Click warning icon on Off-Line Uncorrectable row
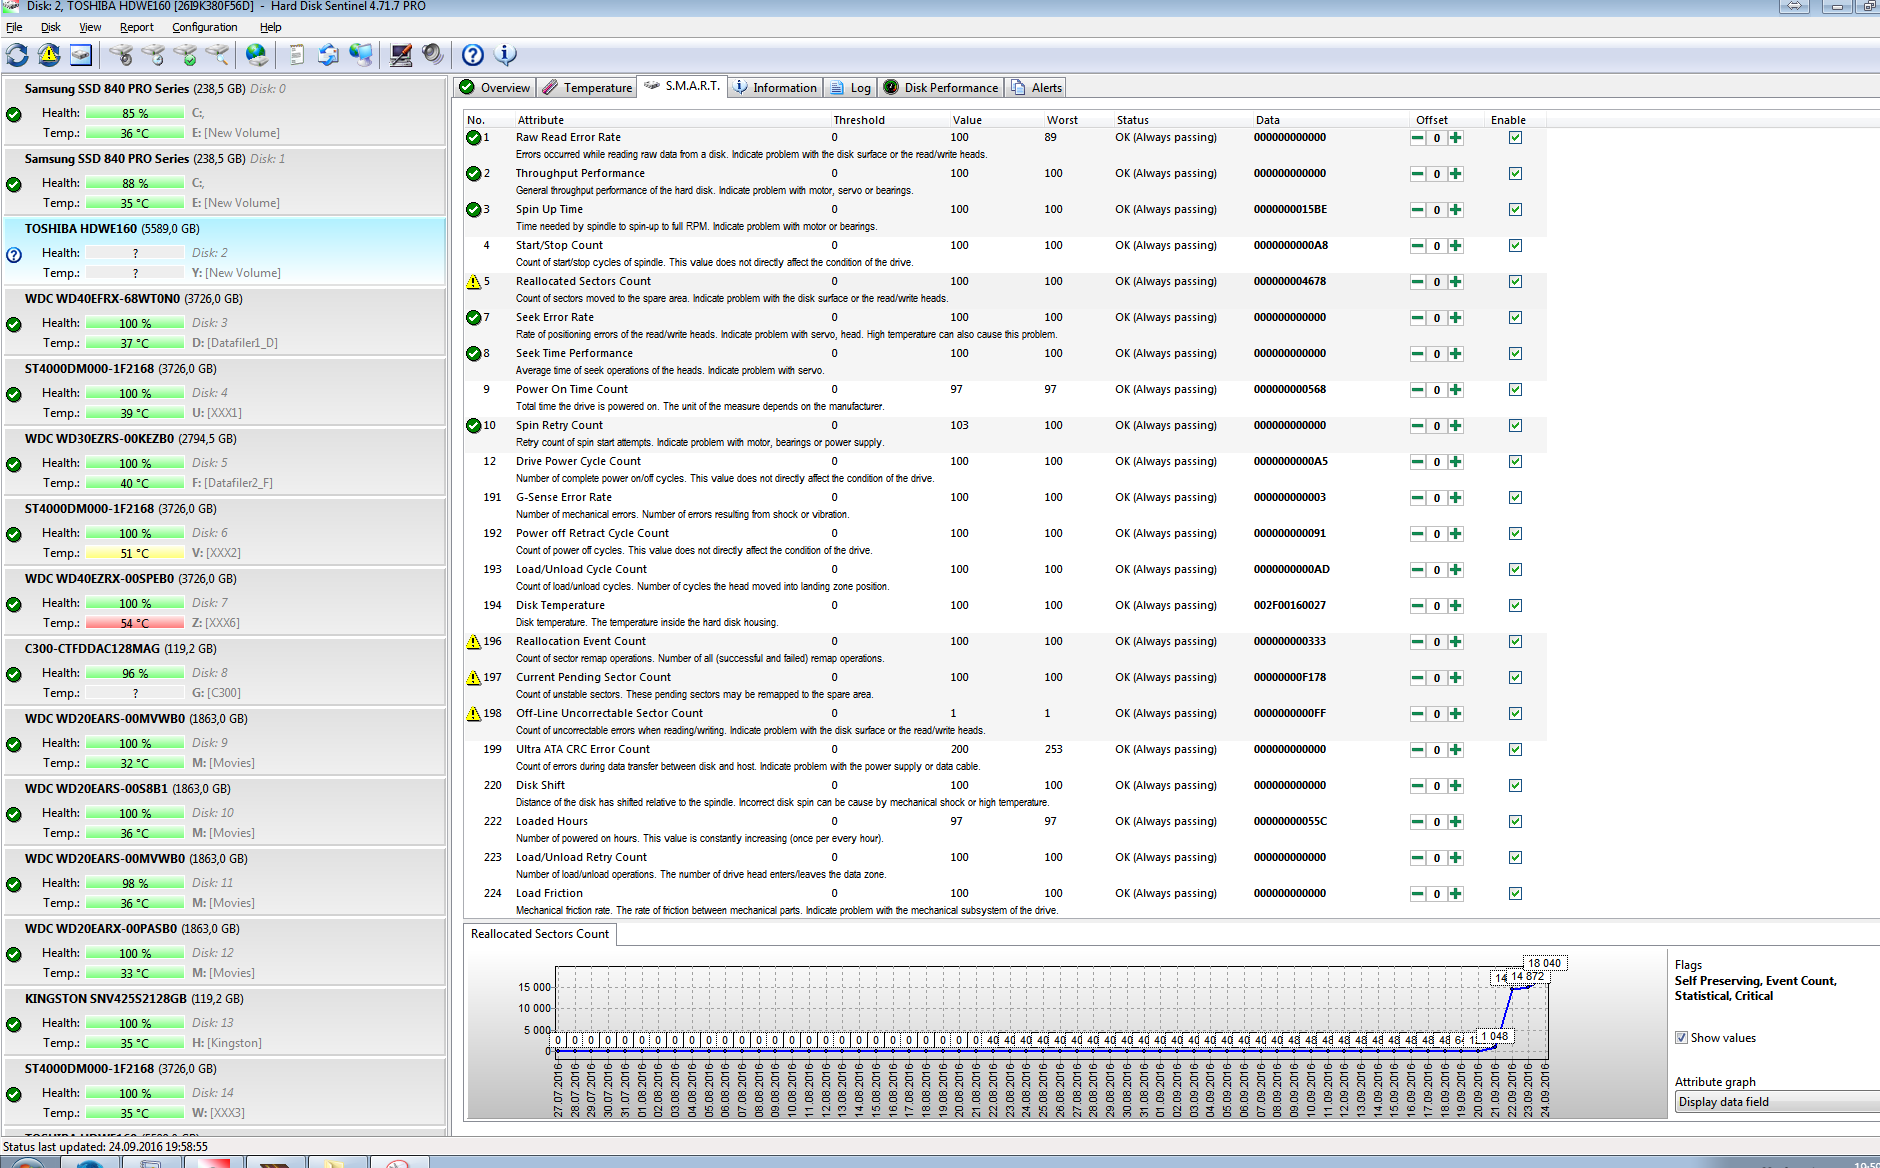Screen dimensions: 1880x1168 474,714
